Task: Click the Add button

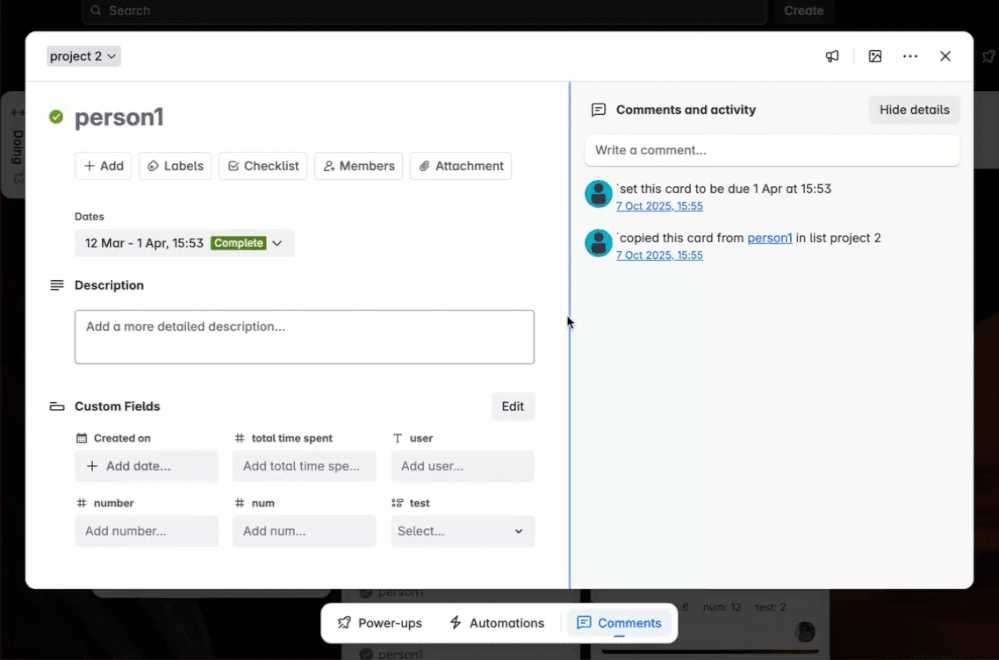Action: tap(103, 166)
